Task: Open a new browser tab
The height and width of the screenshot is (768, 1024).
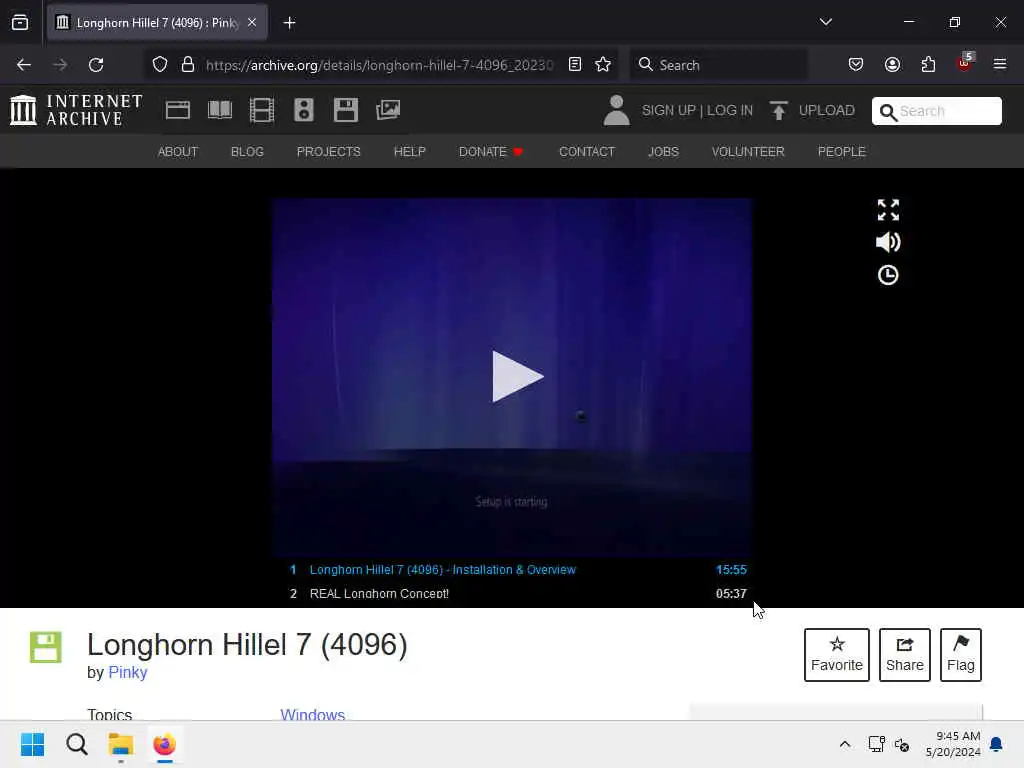Action: (x=289, y=23)
